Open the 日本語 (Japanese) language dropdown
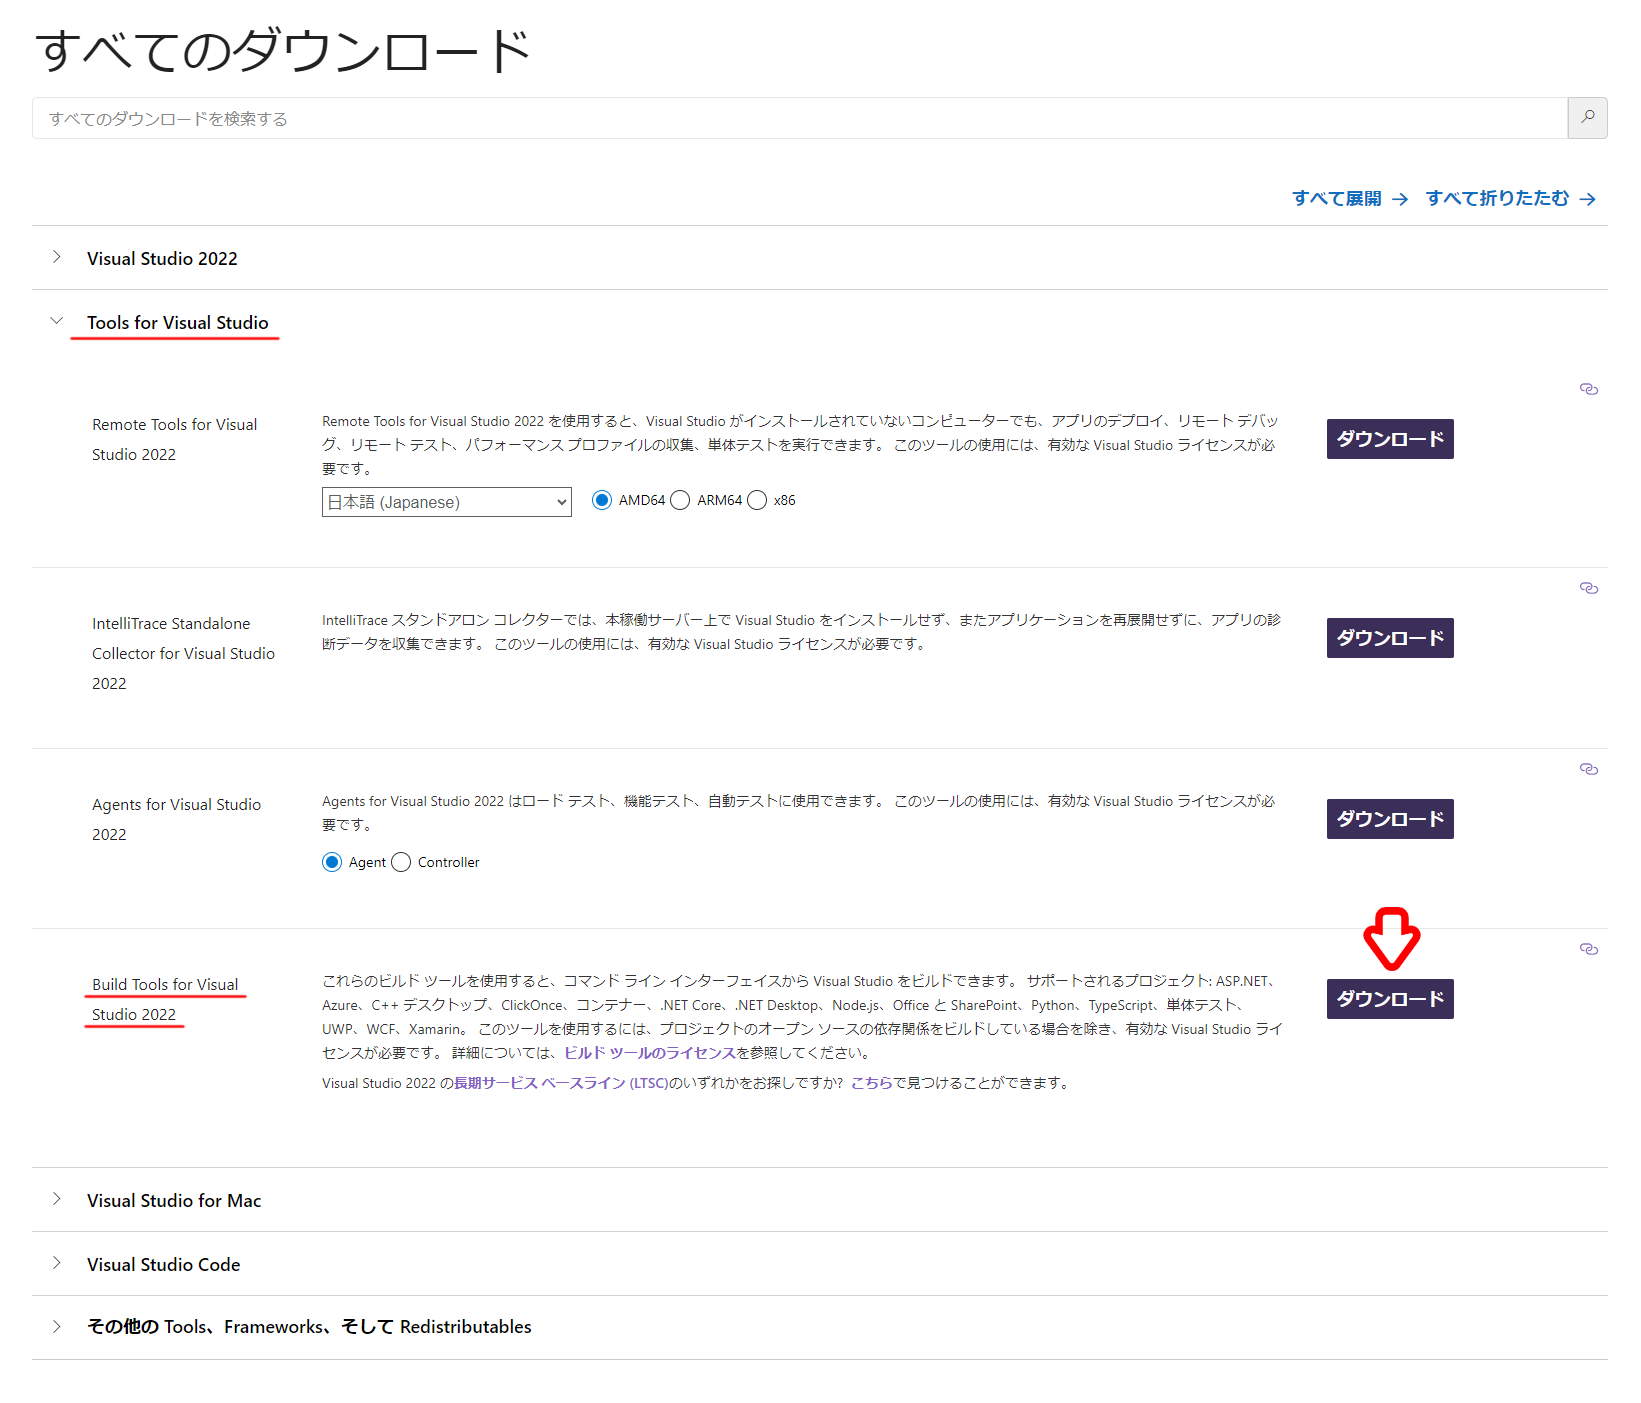Image resolution: width=1641 pixels, height=1403 pixels. pyautogui.click(x=446, y=501)
